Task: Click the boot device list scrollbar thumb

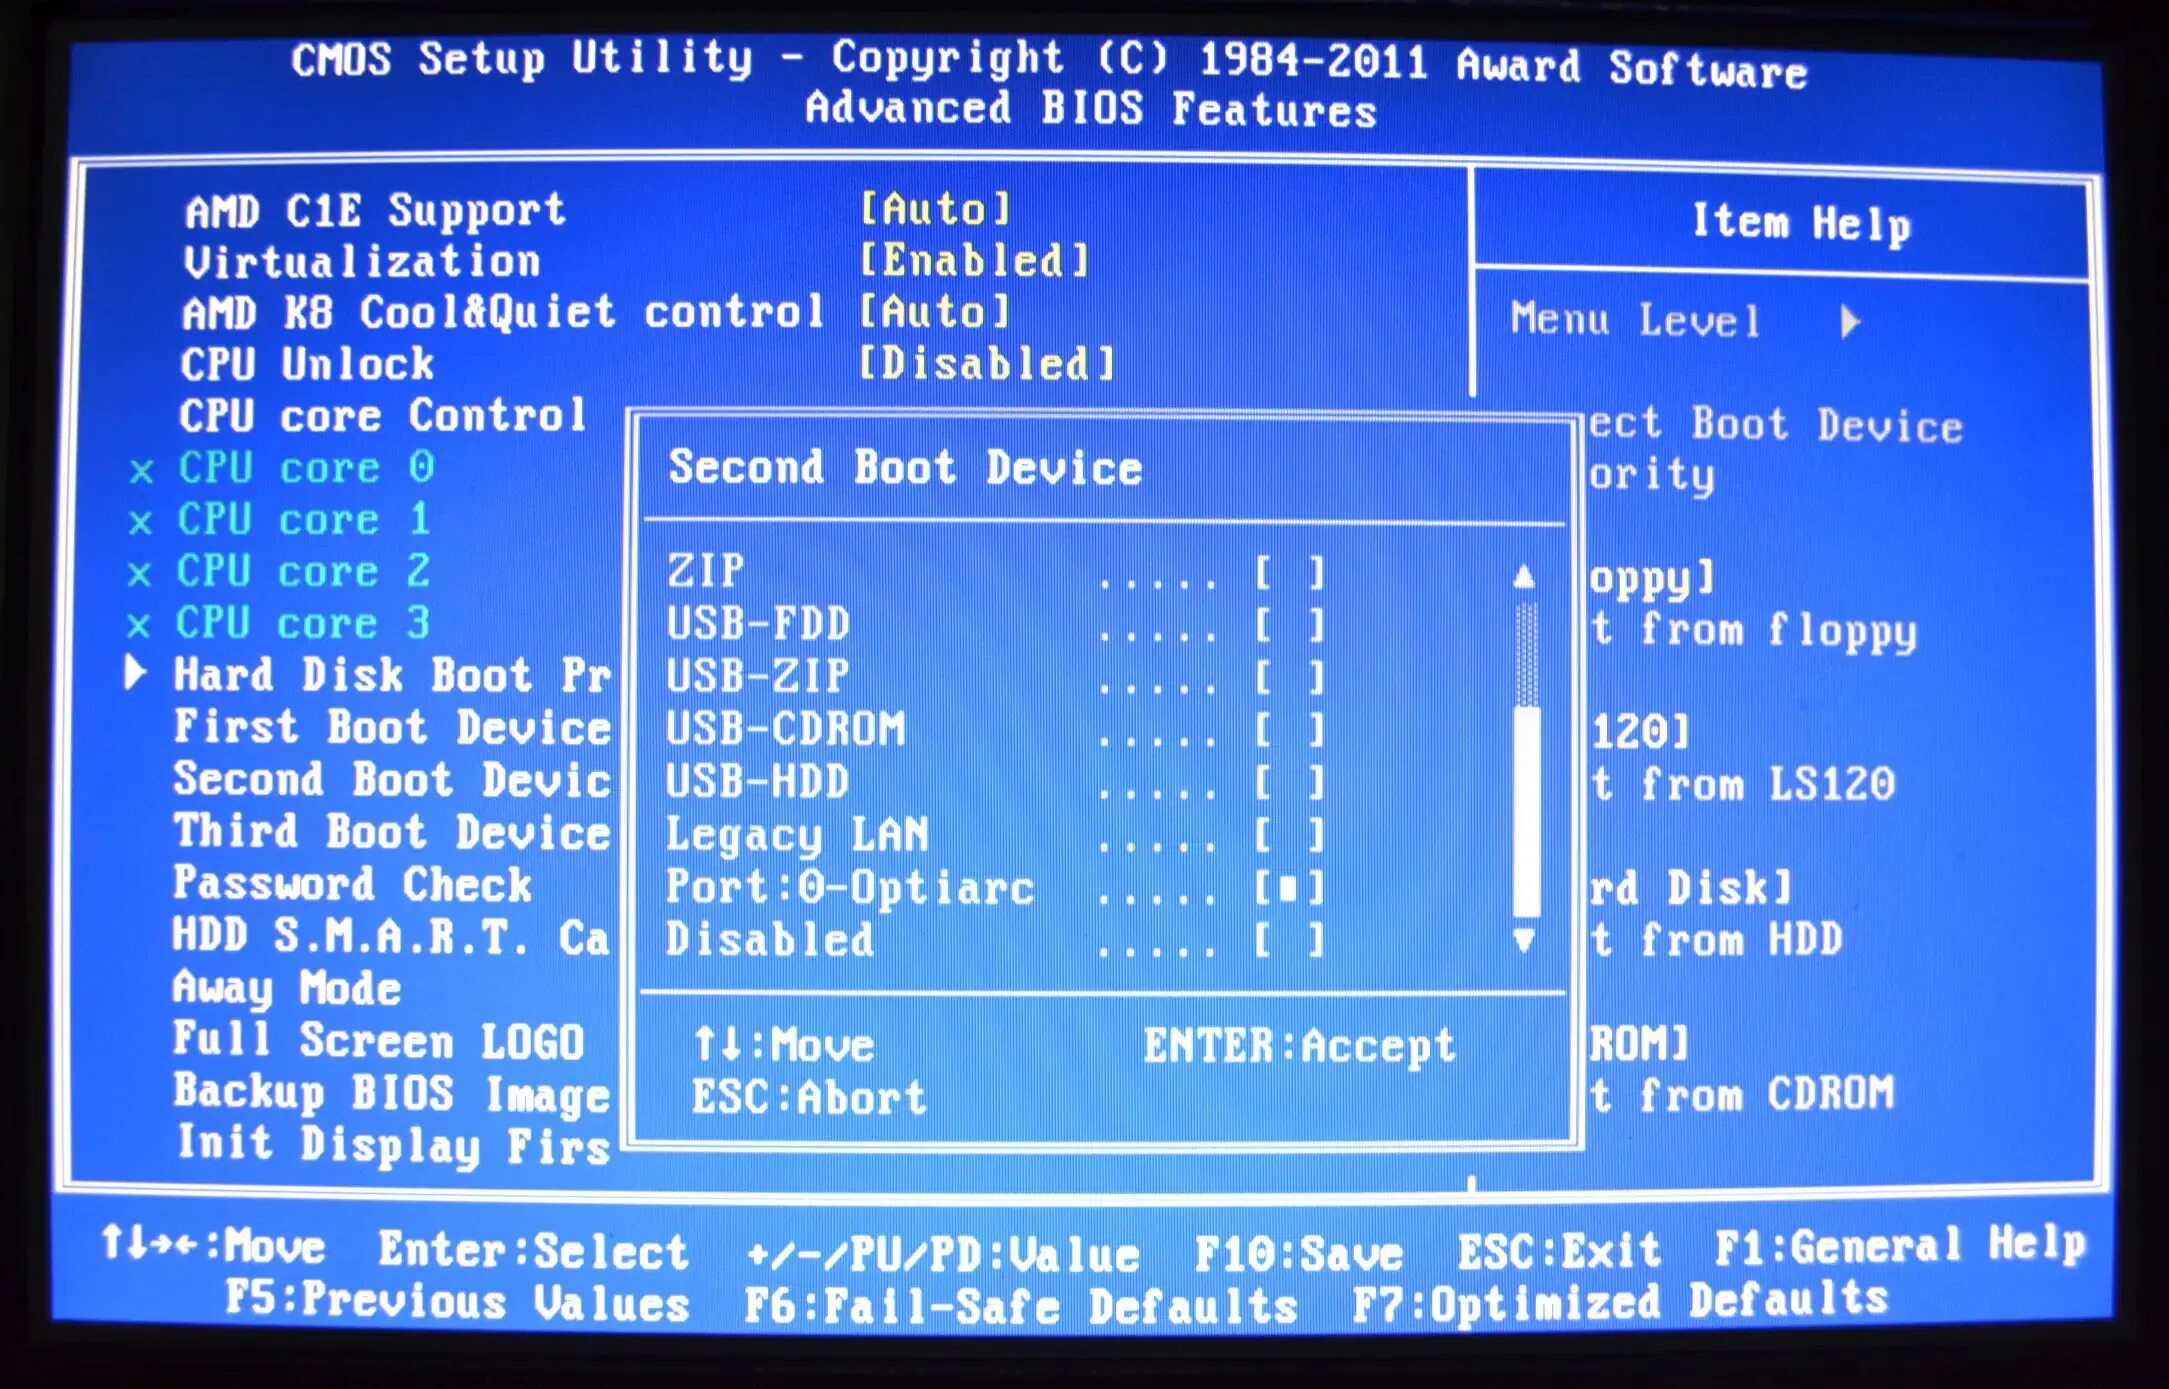Action: click(1525, 810)
